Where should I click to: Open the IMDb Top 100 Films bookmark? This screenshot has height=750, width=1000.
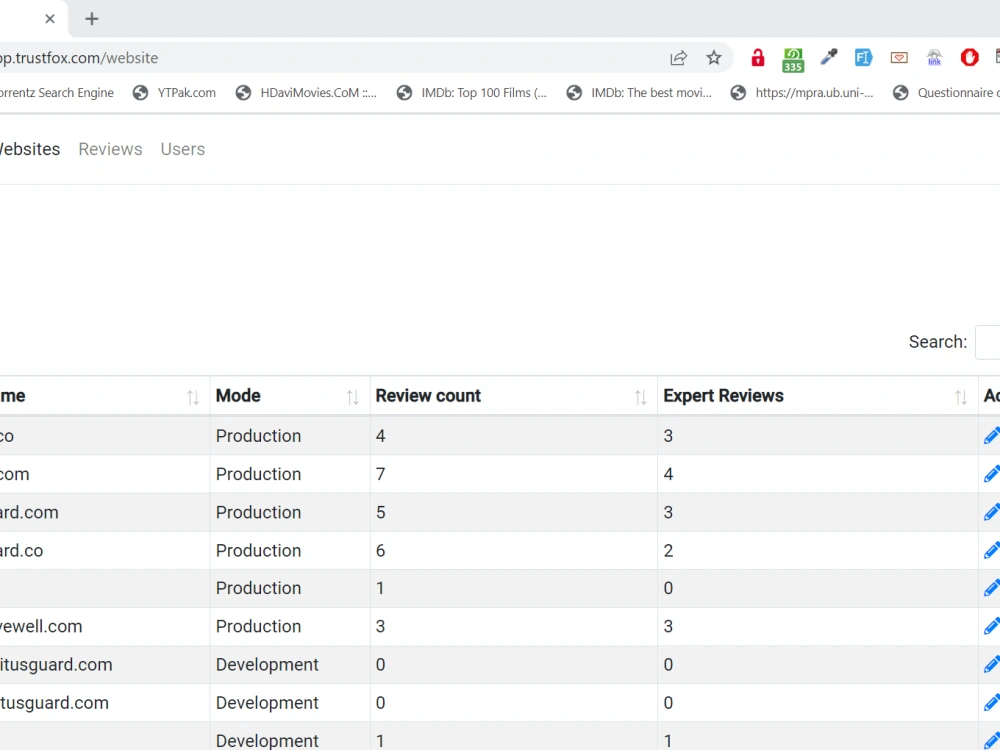[472, 92]
